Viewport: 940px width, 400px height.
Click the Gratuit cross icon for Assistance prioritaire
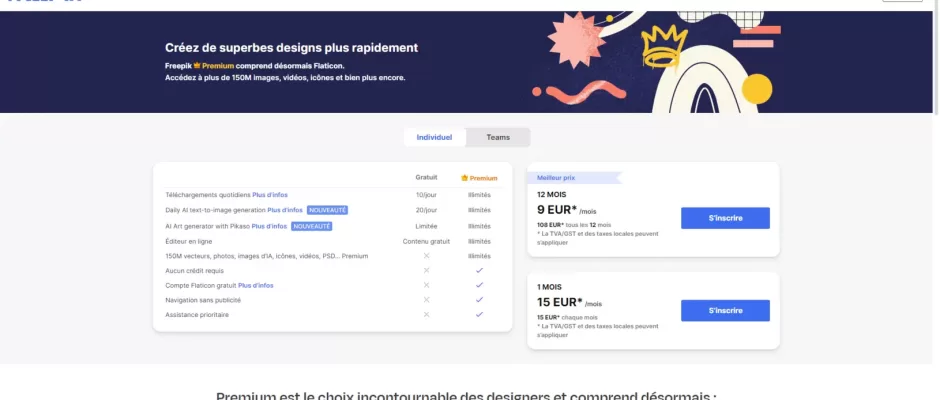[x=426, y=314]
